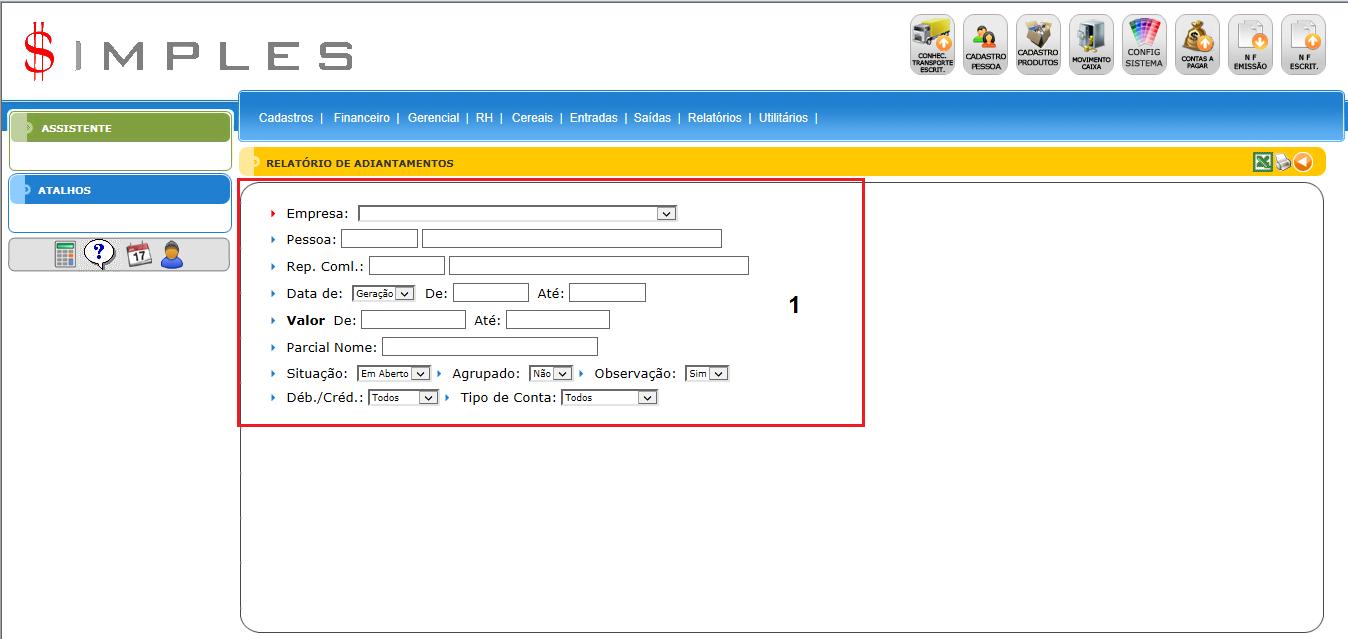Export report to Excel icon

coord(1262,162)
